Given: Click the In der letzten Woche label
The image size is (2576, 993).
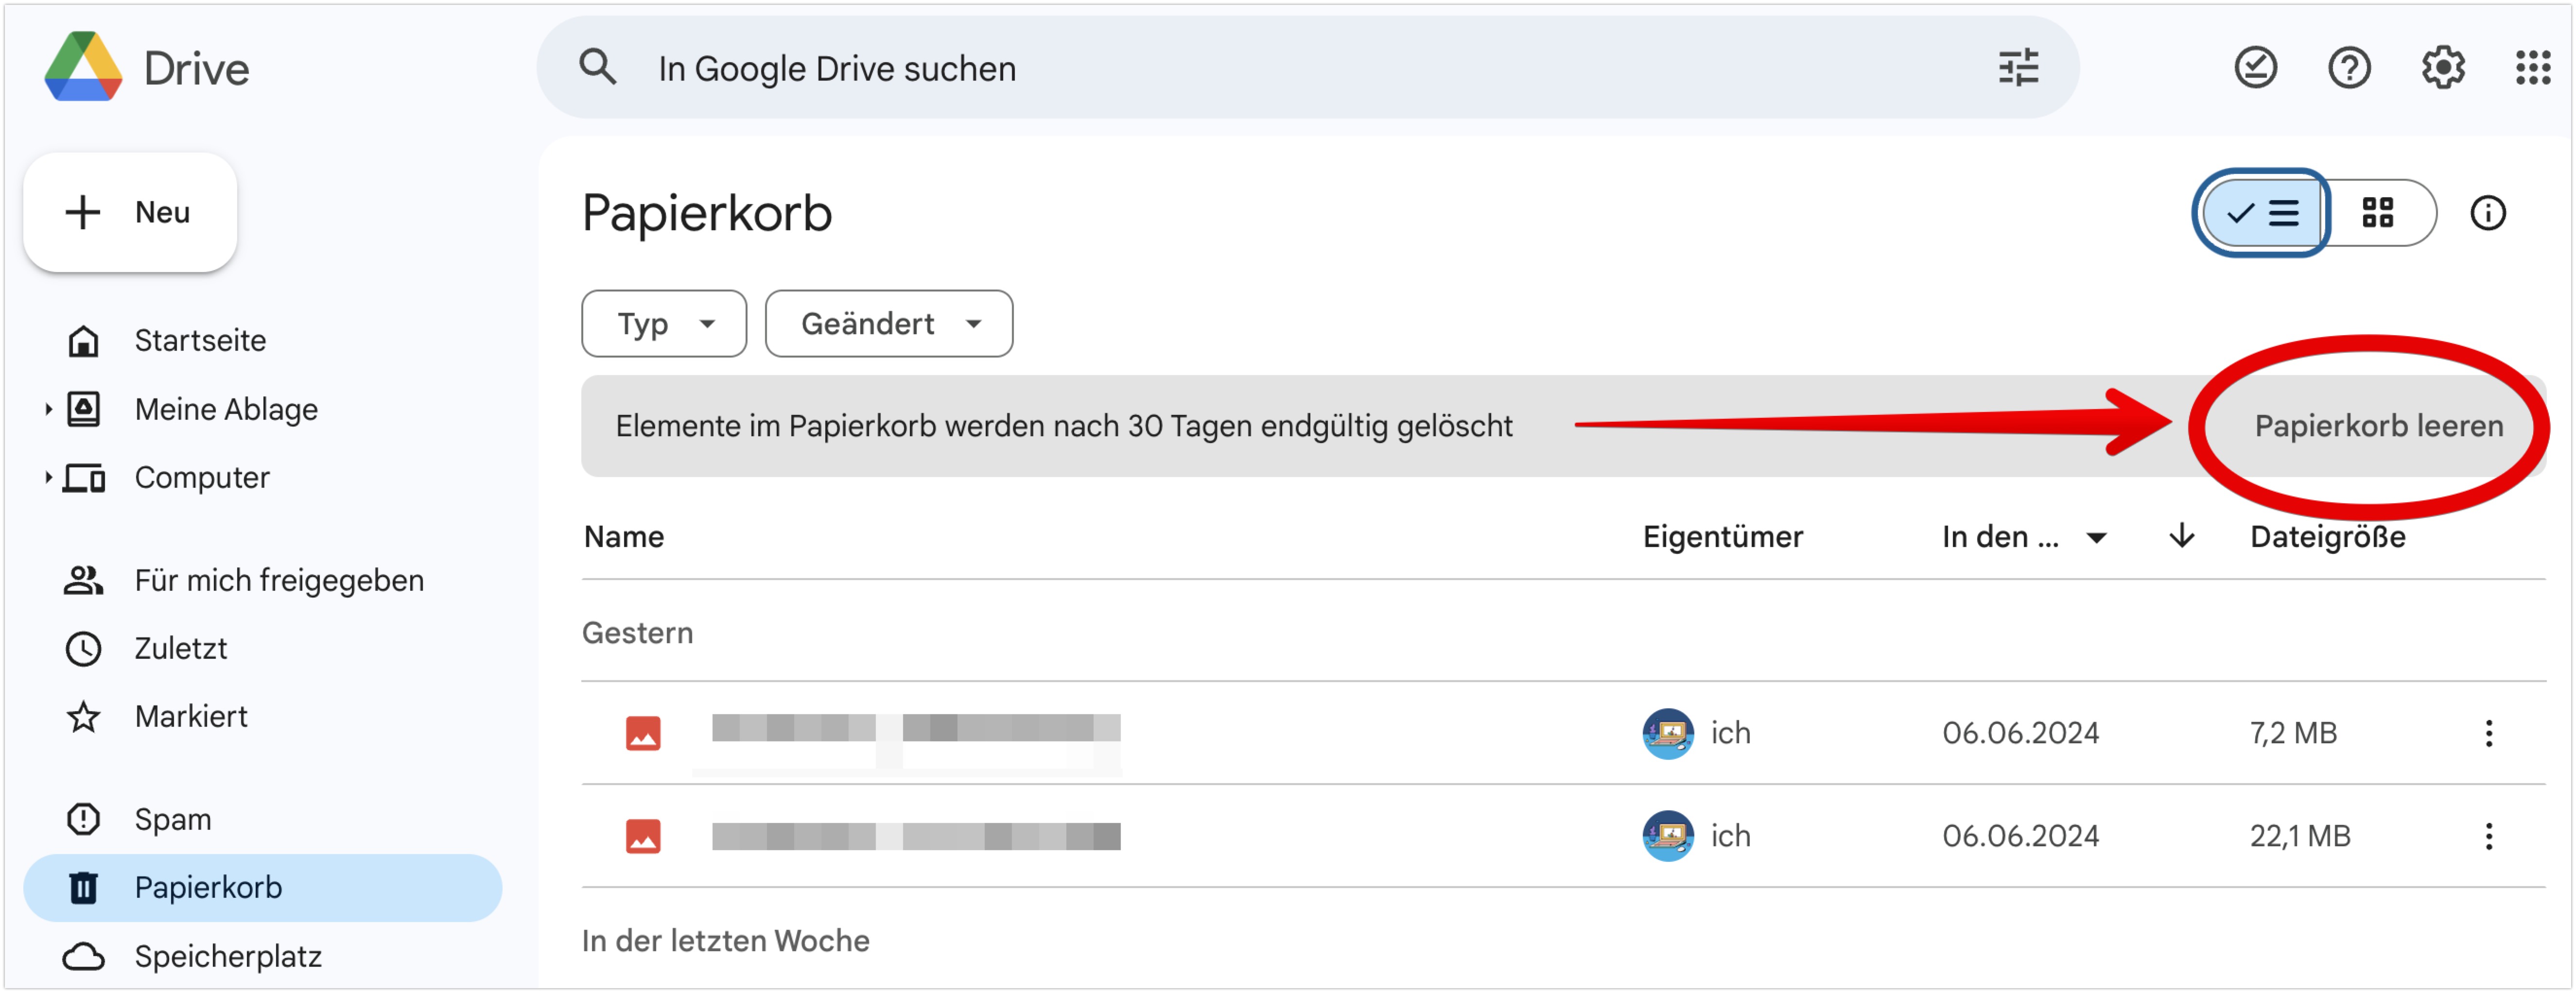Looking at the screenshot, I should point(725,941).
